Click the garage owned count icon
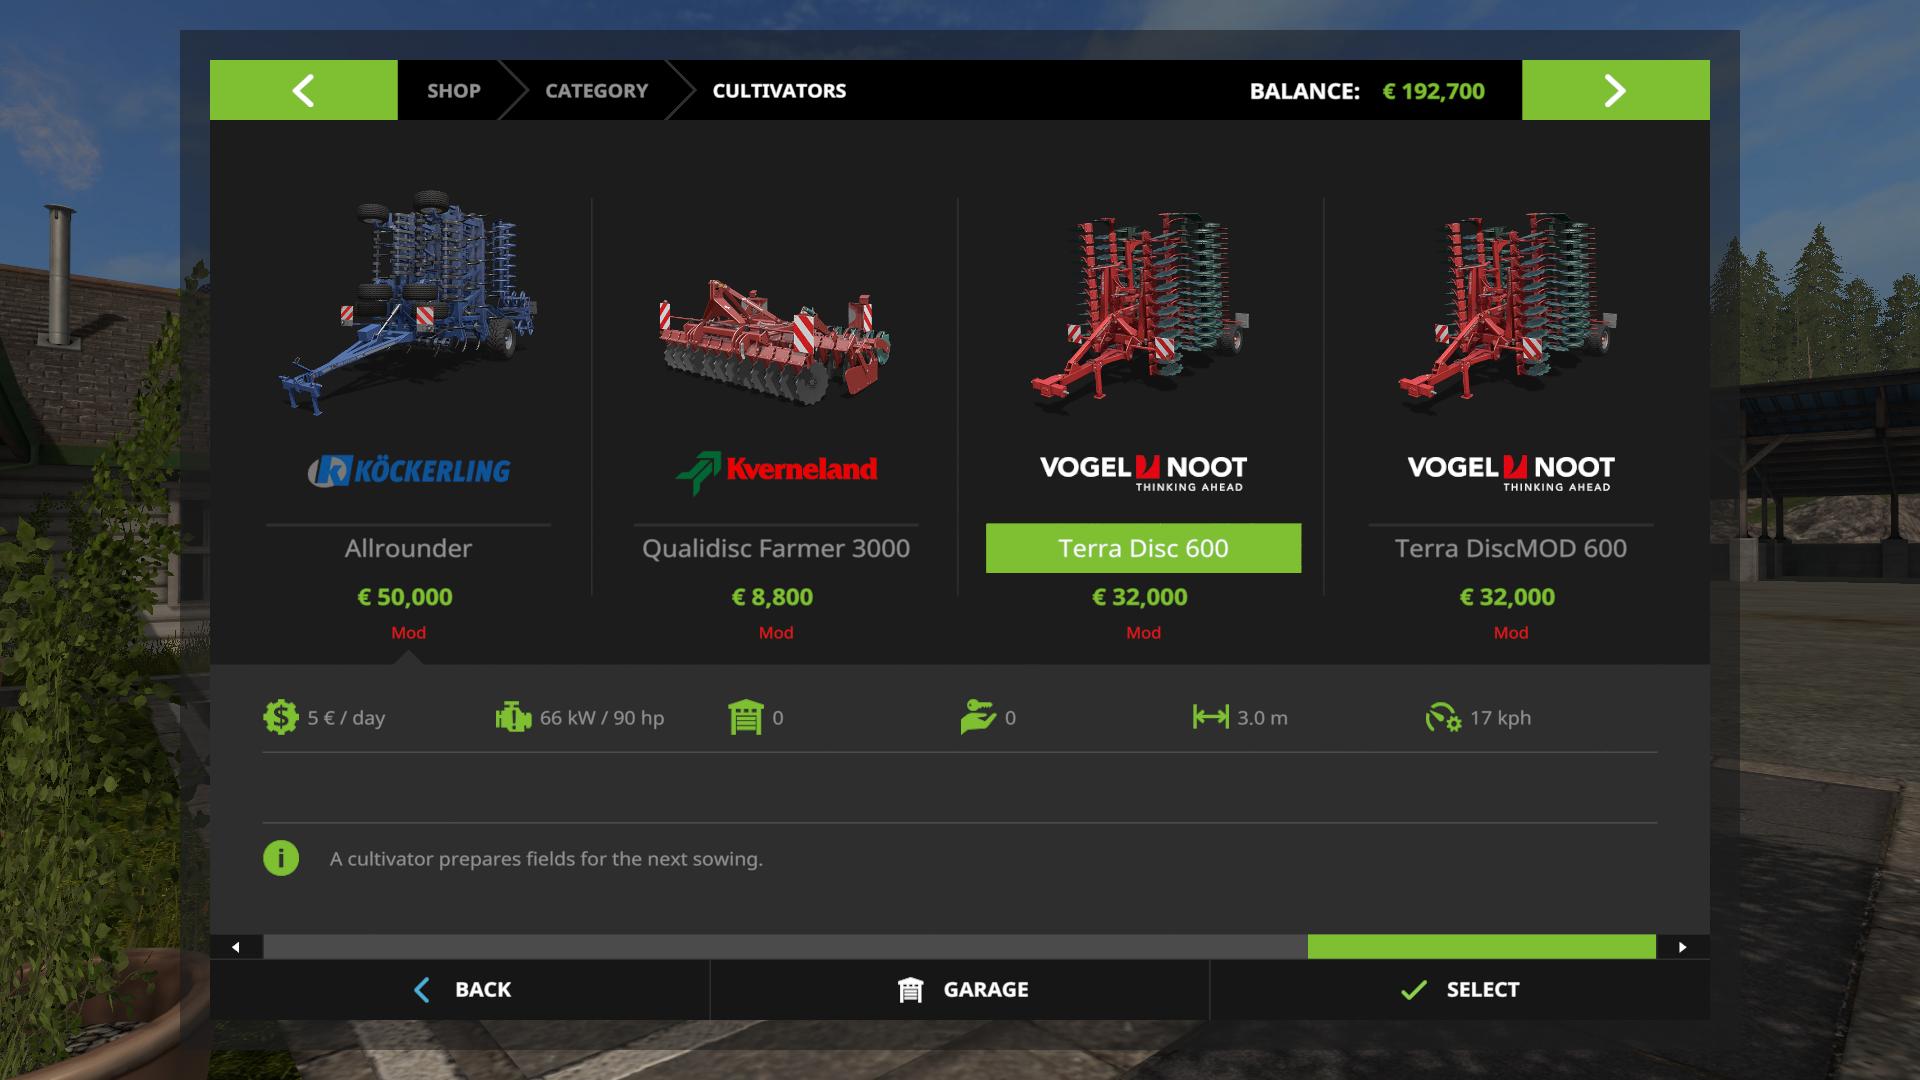The width and height of the screenshot is (1920, 1080). pos(746,717)
